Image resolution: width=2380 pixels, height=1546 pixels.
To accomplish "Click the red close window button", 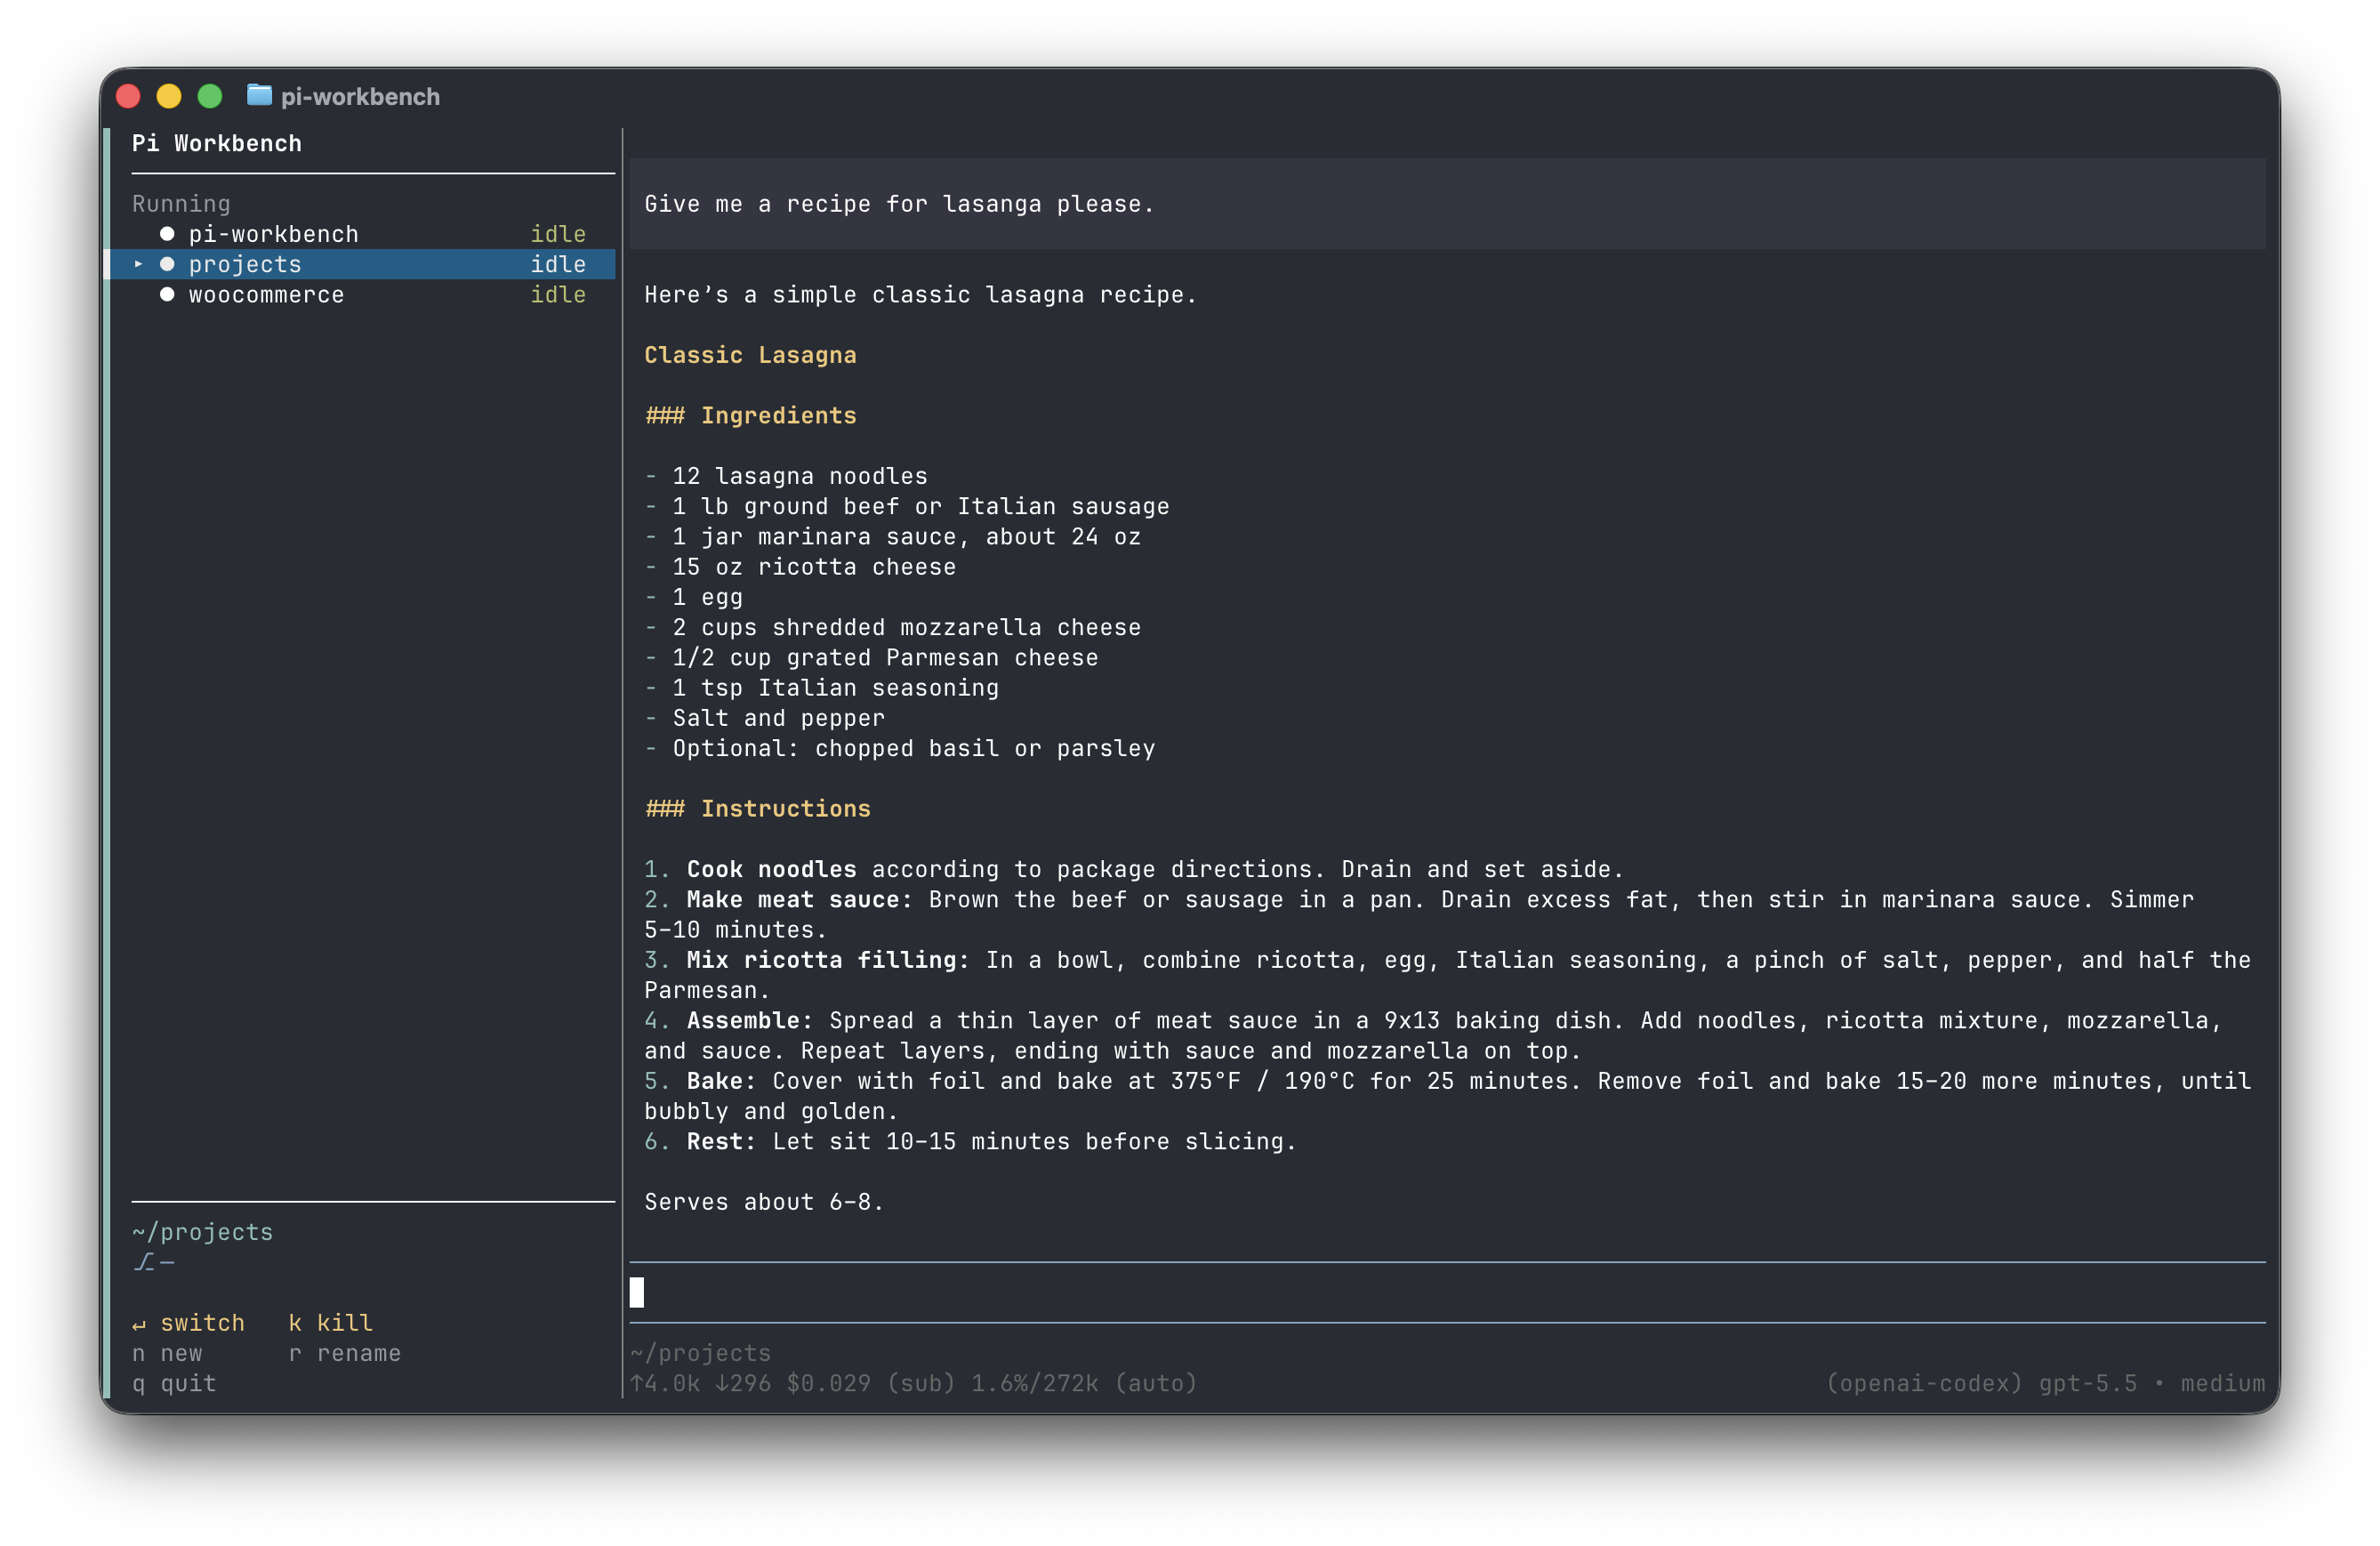I will pos(128,96).
